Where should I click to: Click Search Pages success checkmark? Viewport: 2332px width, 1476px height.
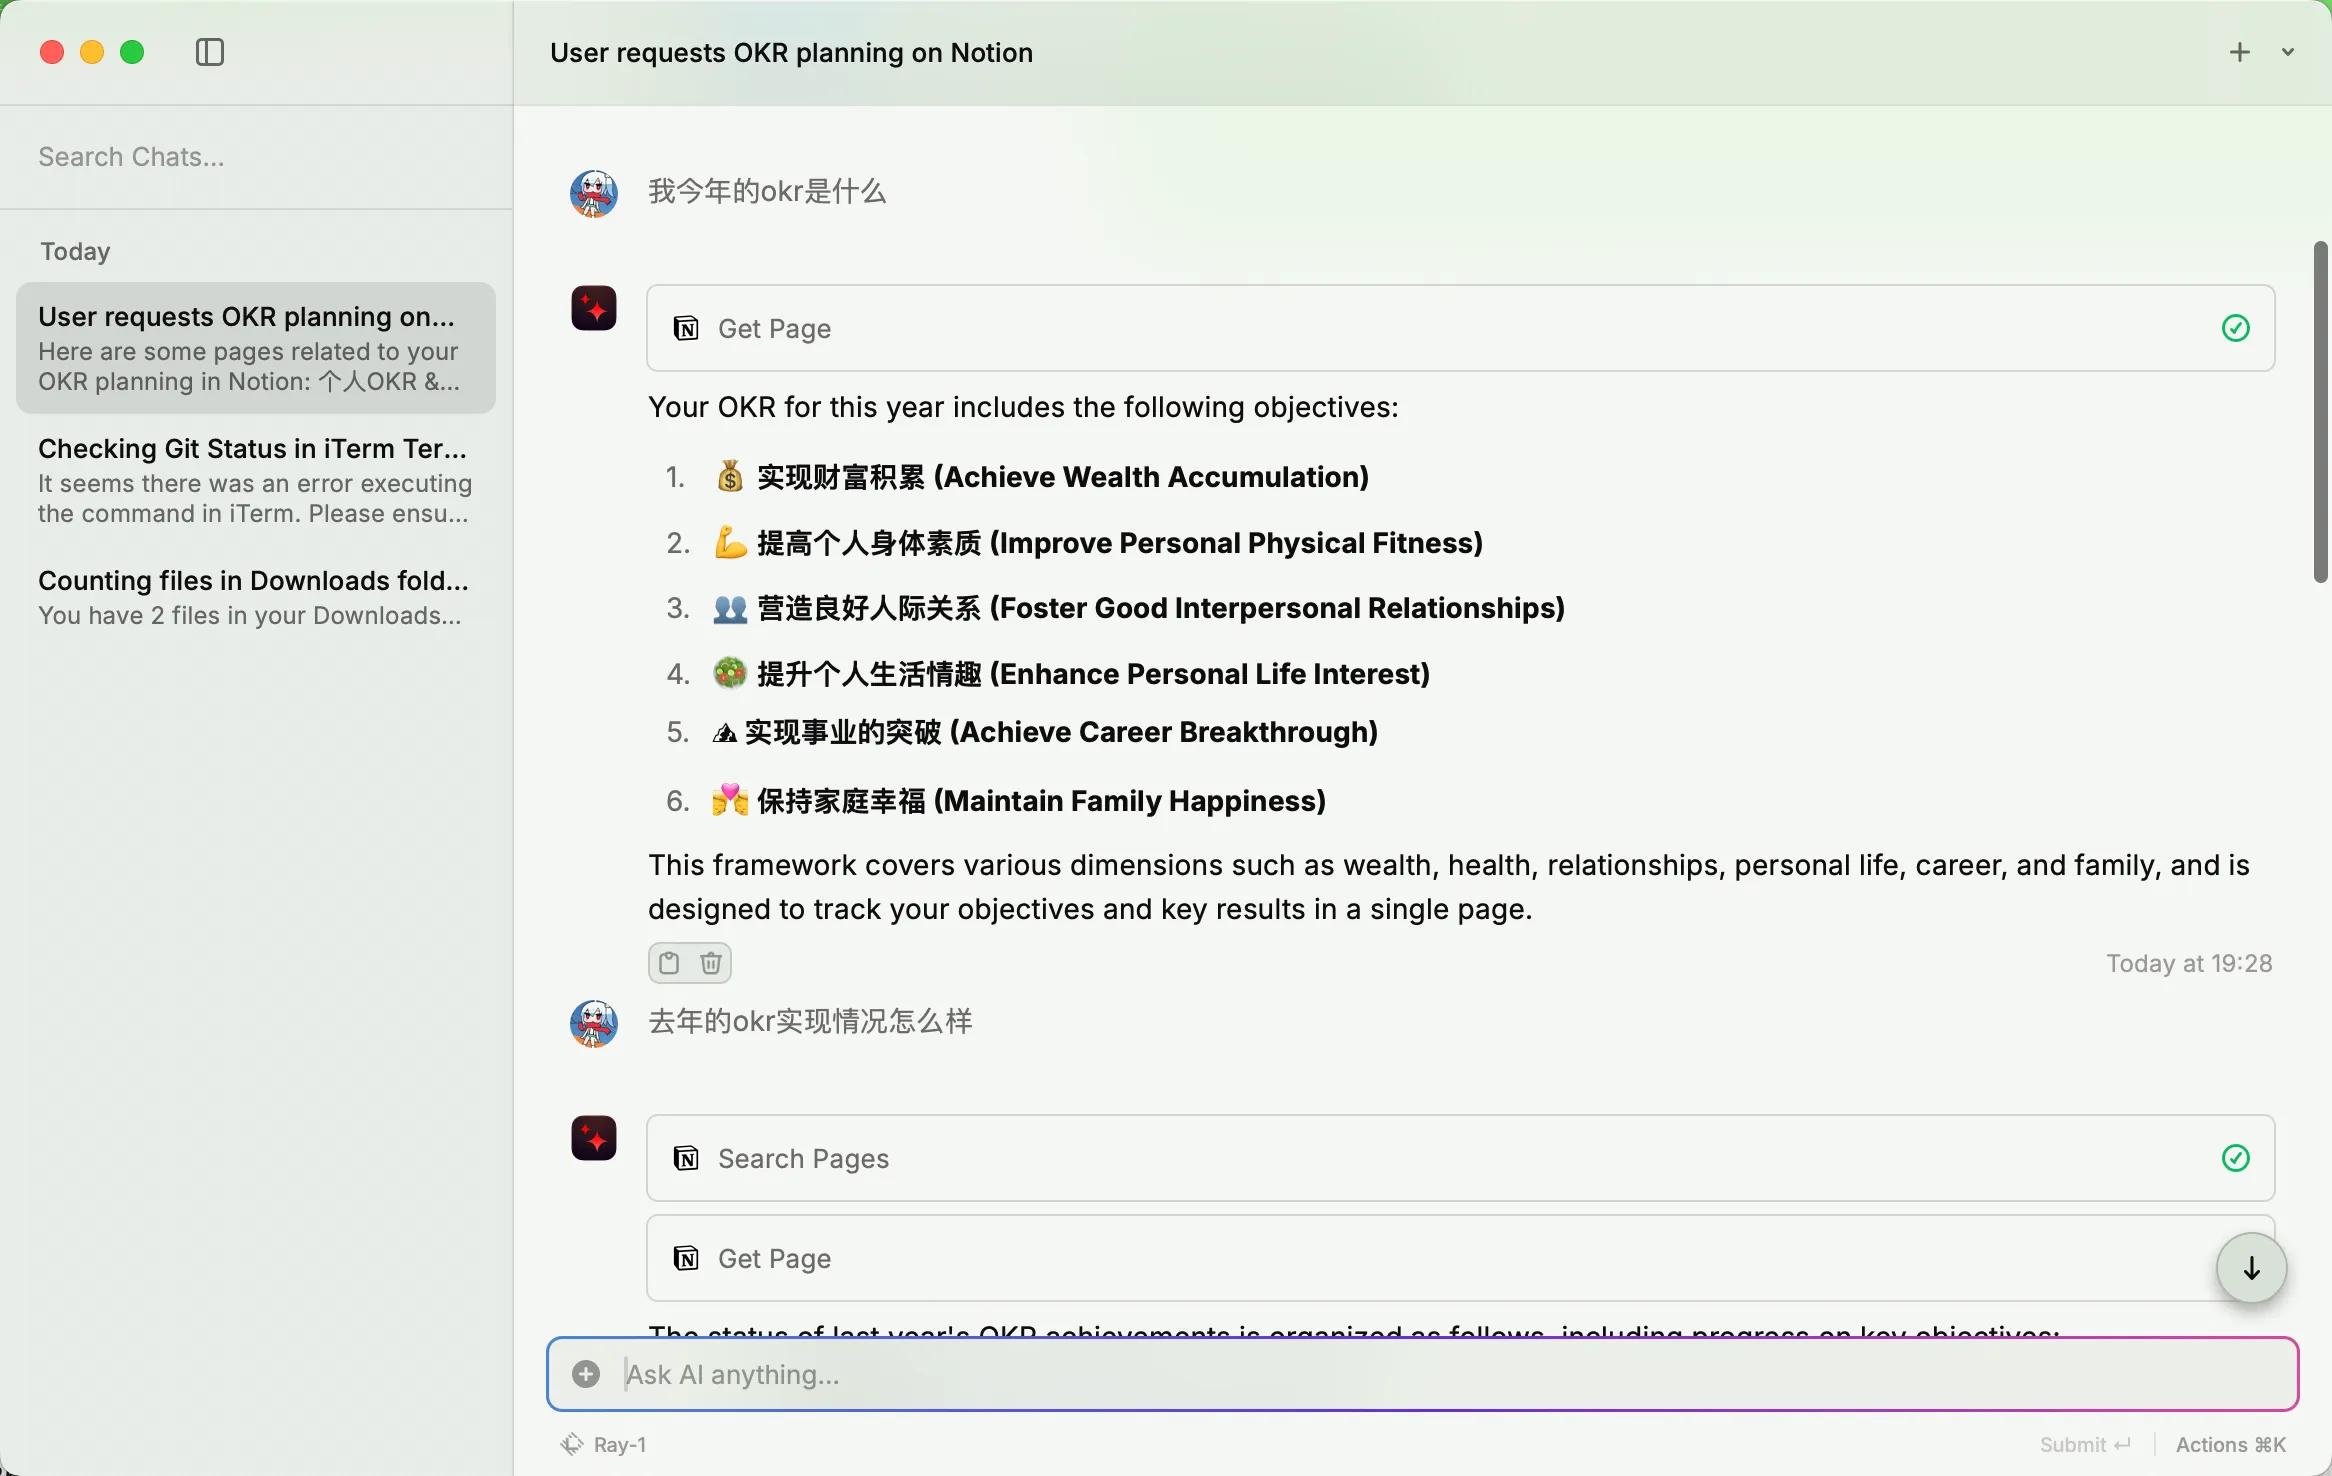point(2236,1158)
